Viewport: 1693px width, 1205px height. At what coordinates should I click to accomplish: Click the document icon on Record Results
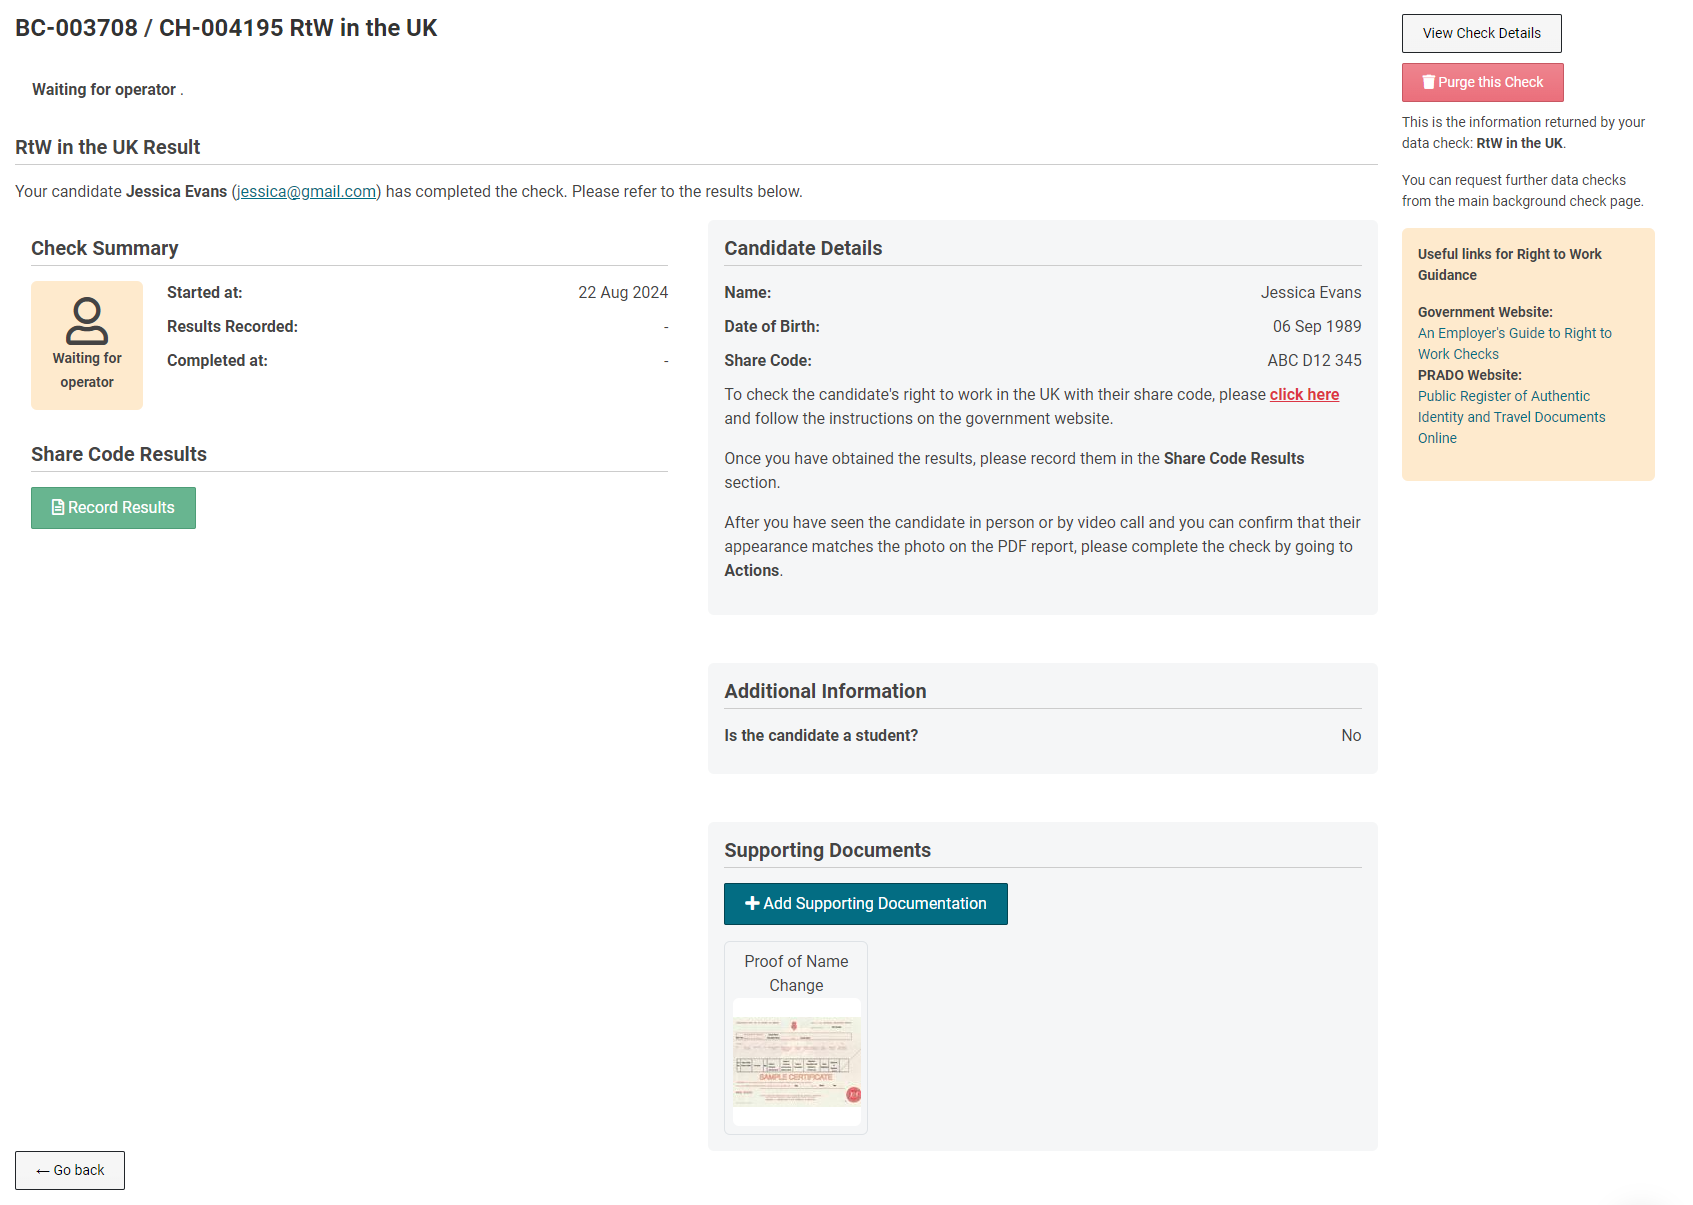(58, 508)
